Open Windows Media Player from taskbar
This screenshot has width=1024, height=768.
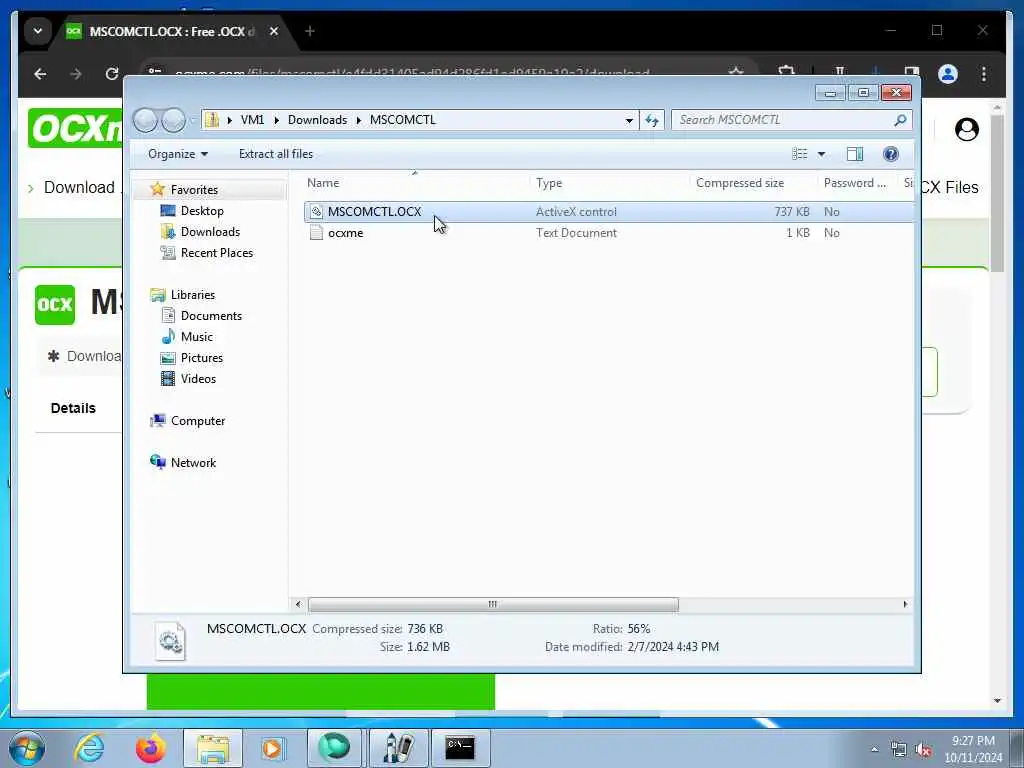[x=272, y=748]
